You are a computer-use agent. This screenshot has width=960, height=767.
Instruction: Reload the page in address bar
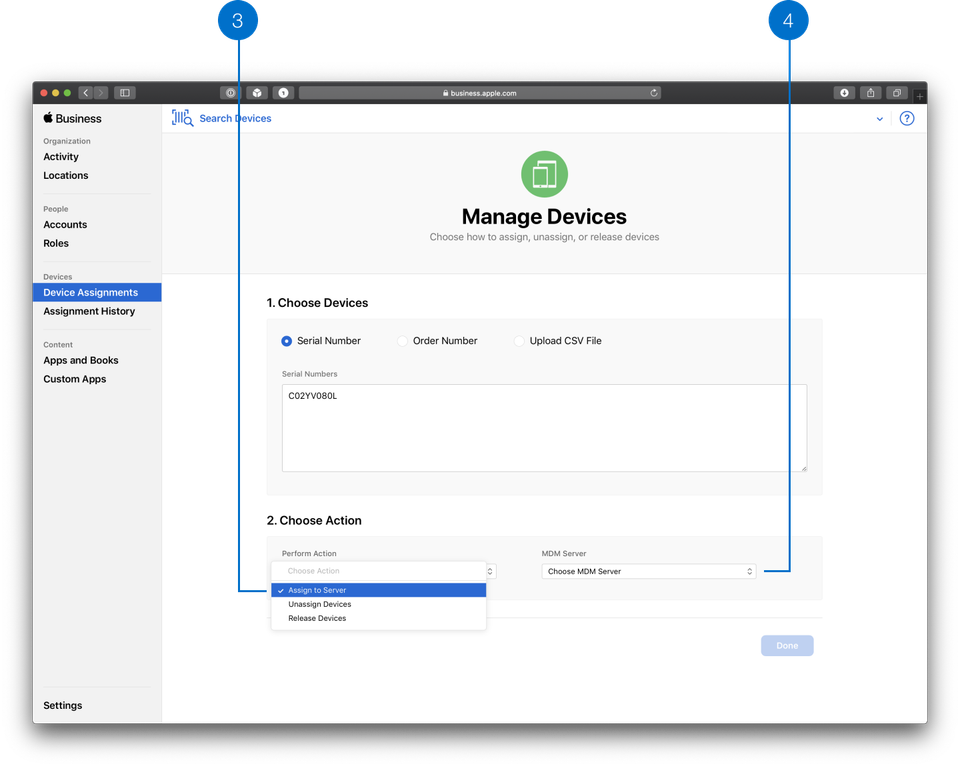point(654,93)
